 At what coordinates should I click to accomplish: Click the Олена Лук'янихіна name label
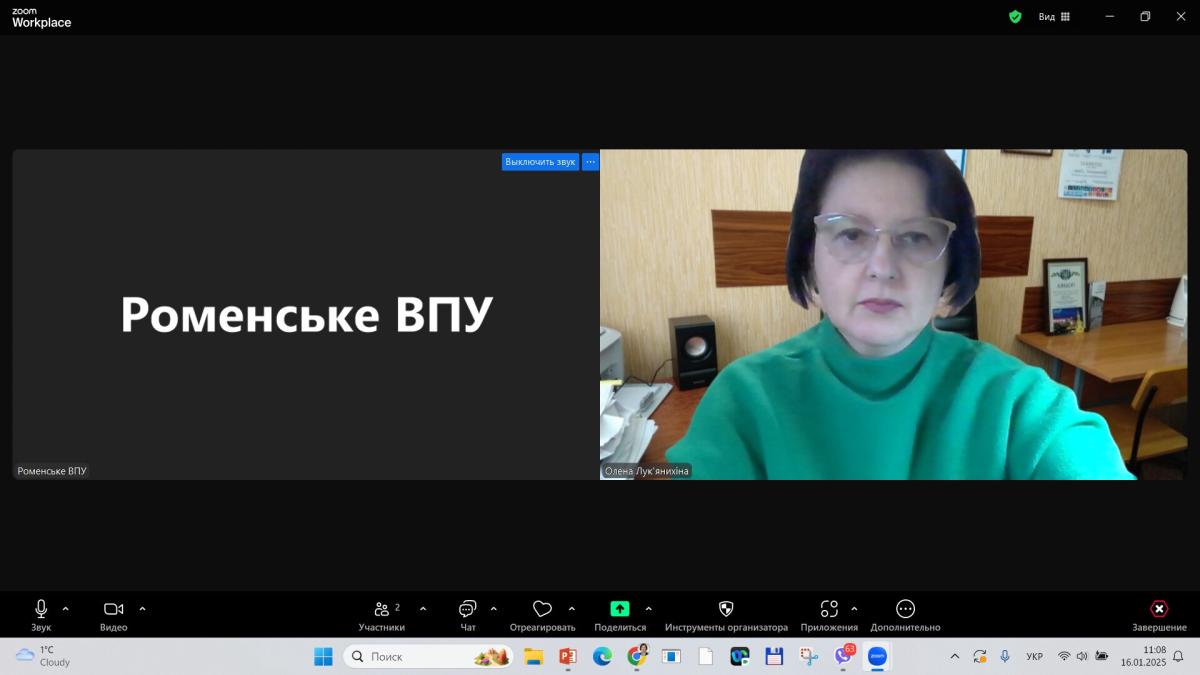[x=647, y=471]
